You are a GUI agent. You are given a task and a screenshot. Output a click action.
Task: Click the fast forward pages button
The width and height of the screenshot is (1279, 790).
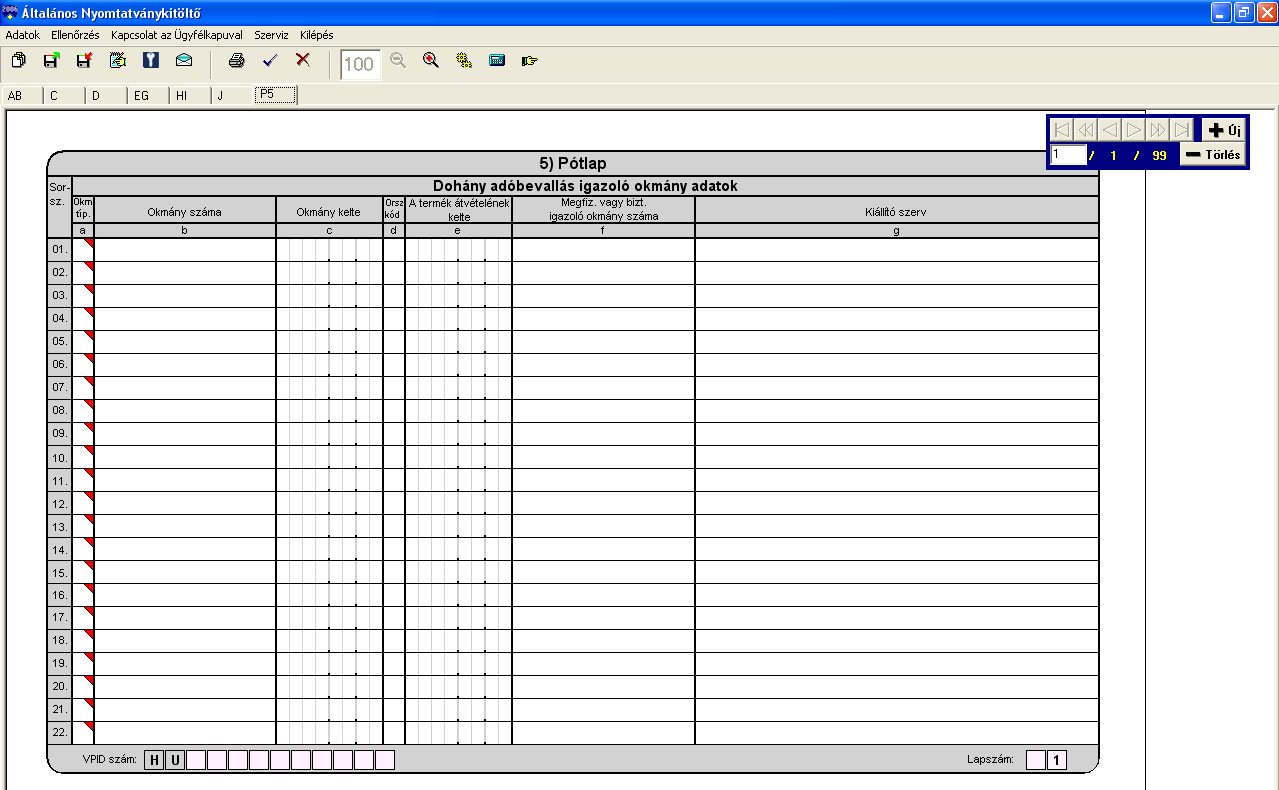[x=1158, y=130]
